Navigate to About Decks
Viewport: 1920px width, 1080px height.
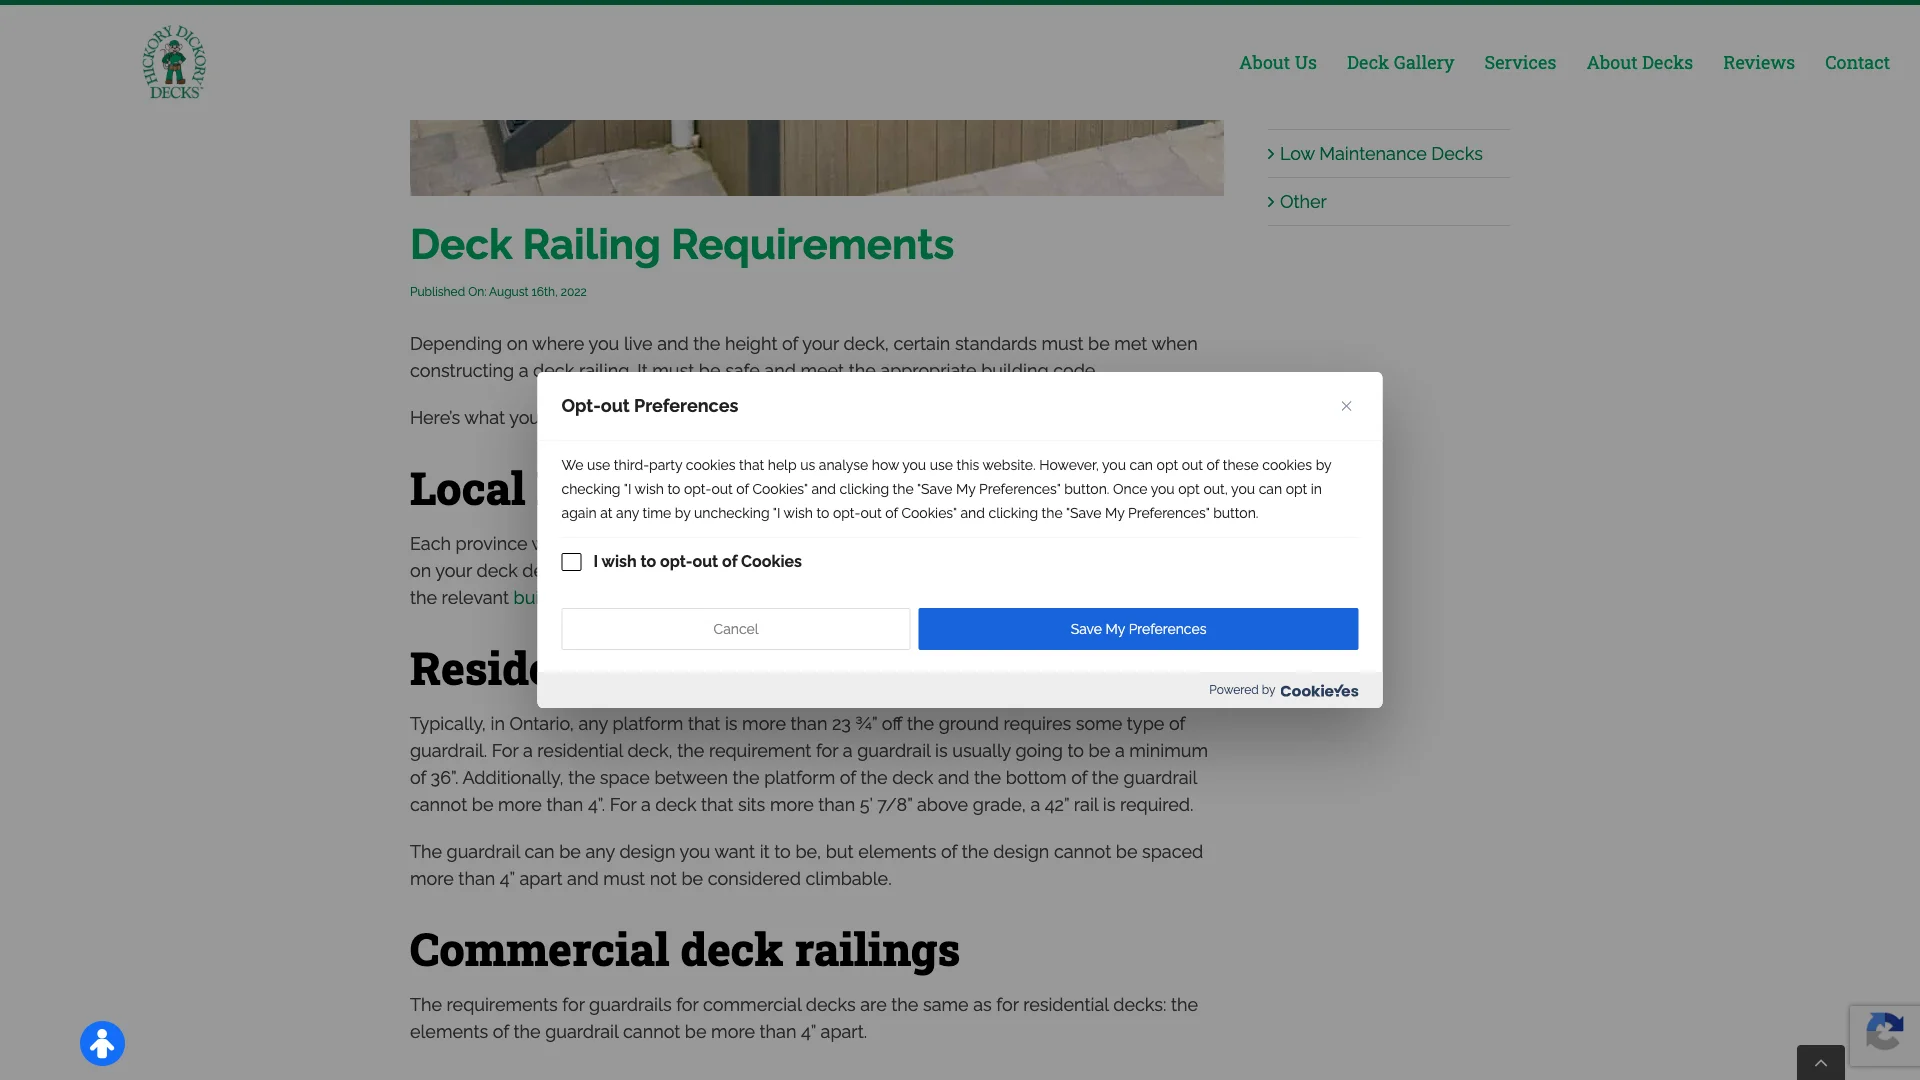(1639, 62)
